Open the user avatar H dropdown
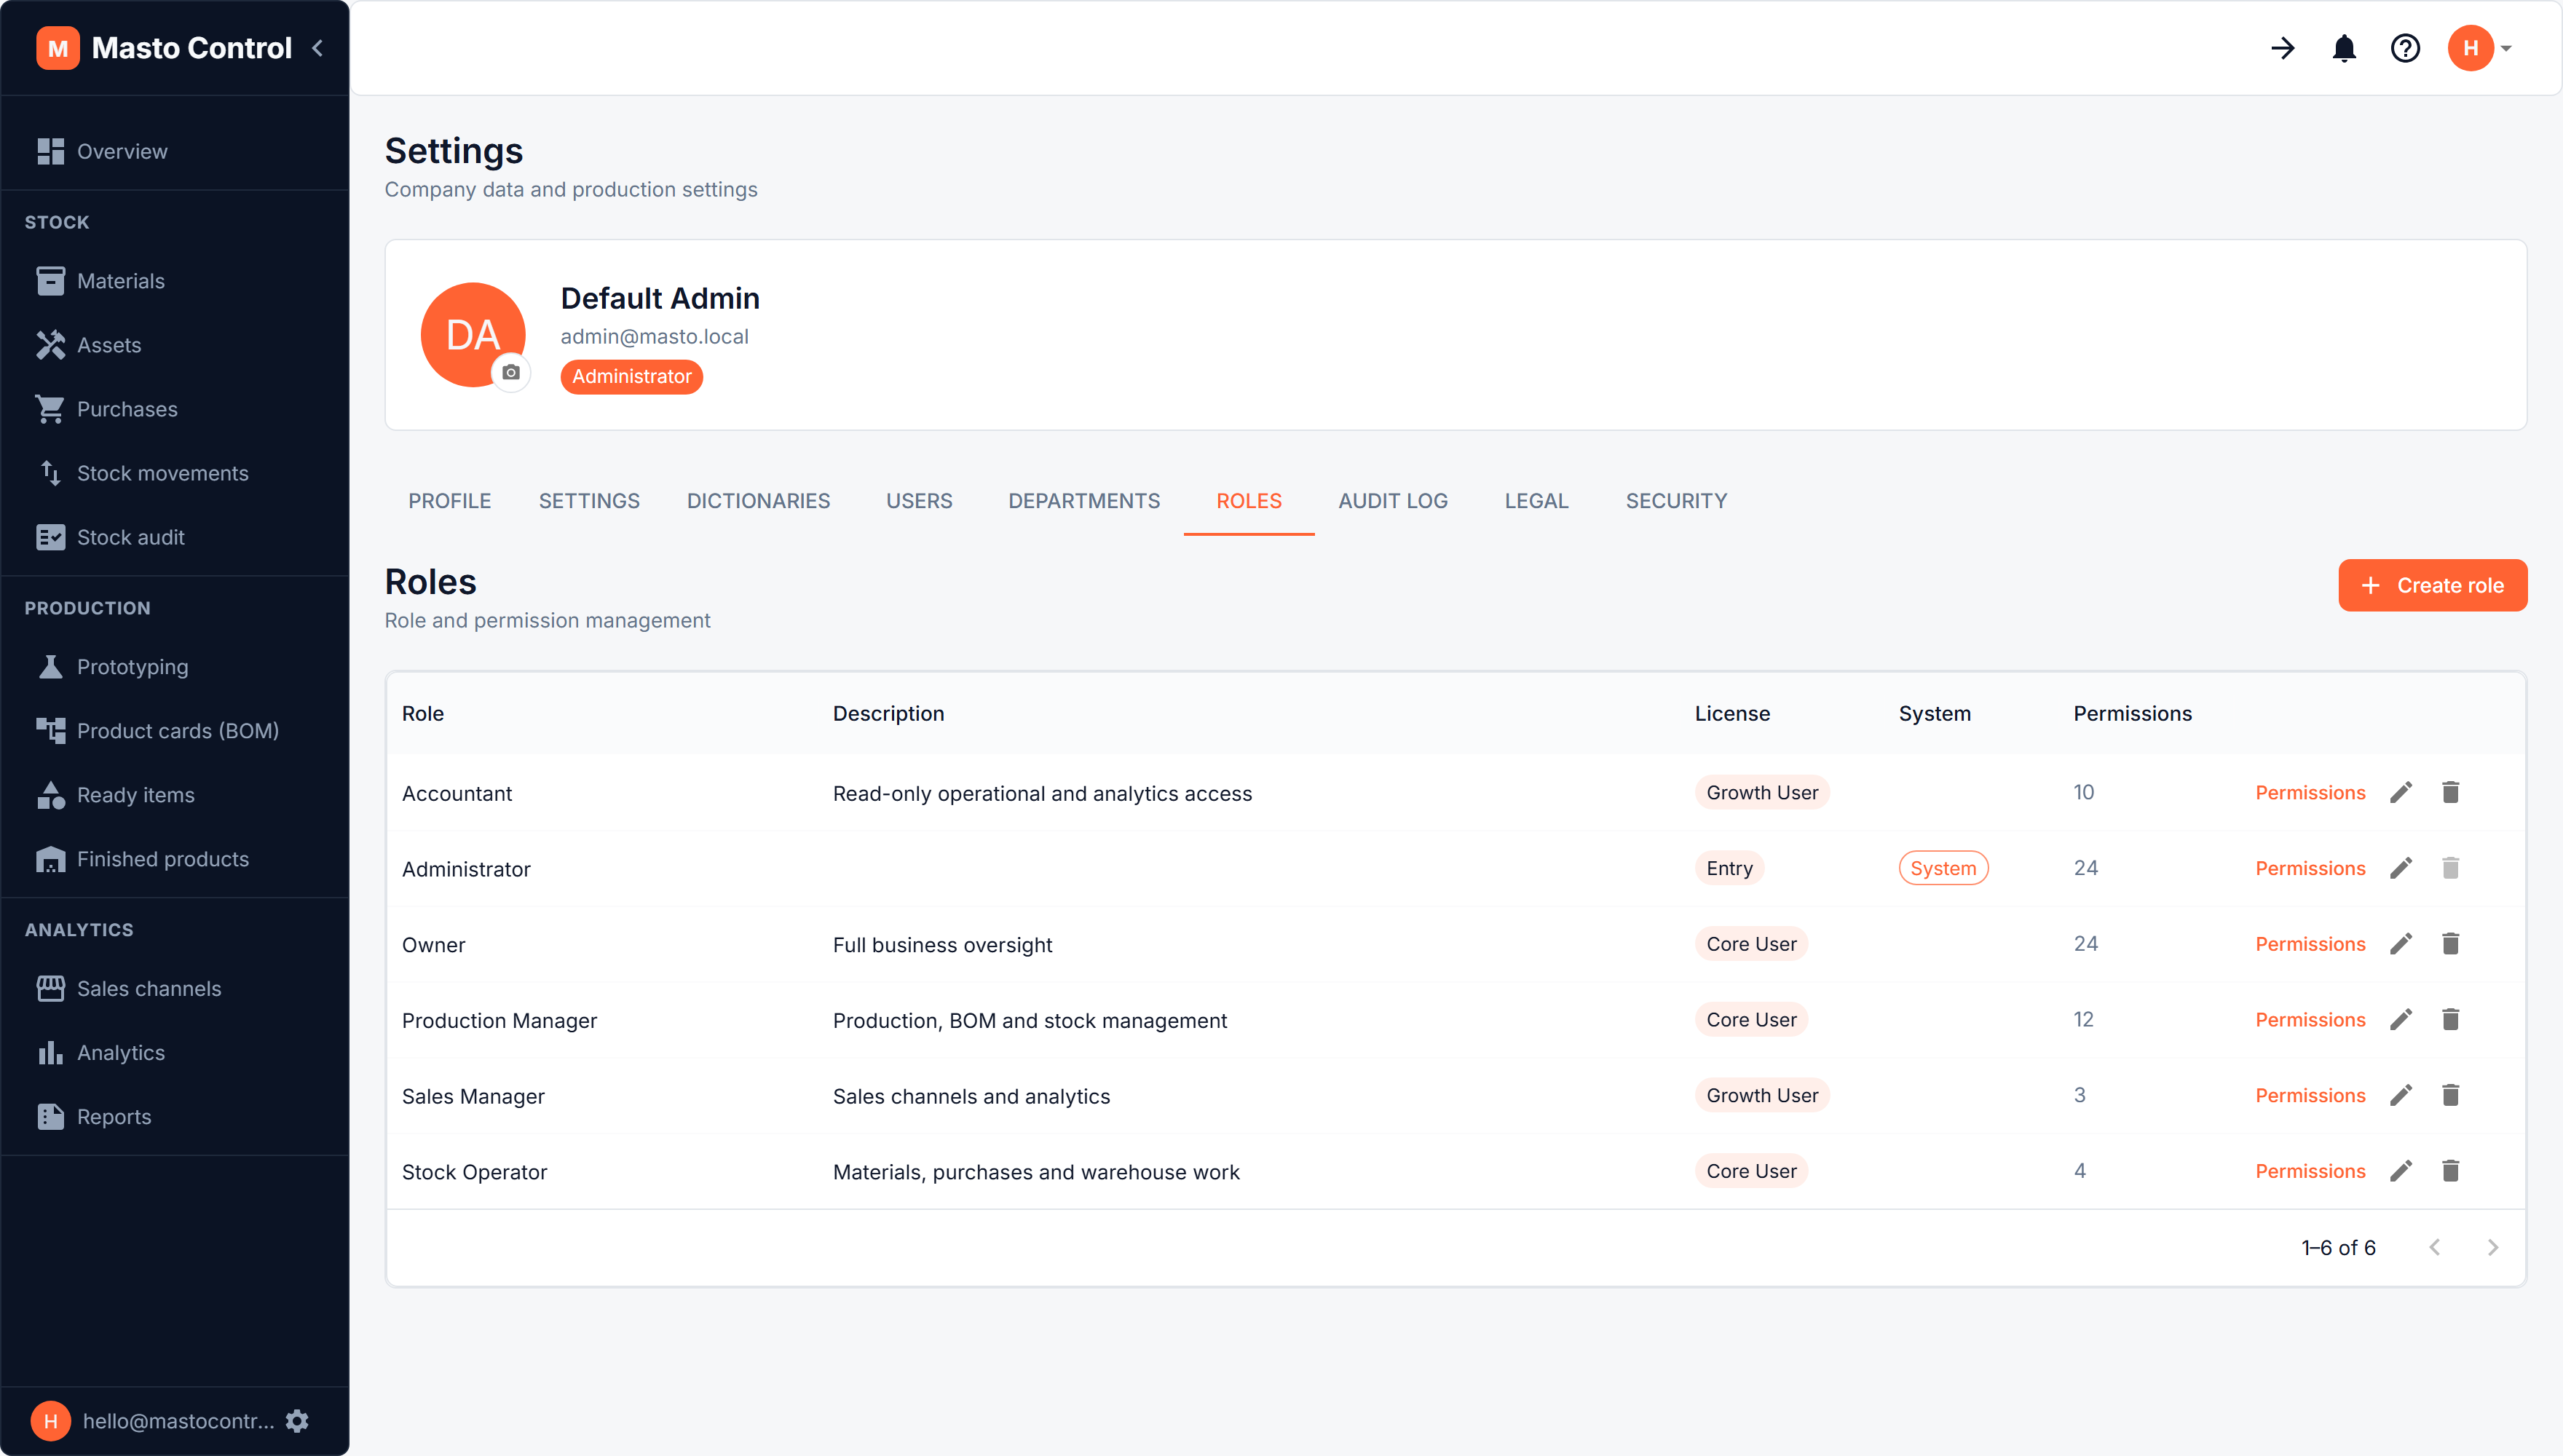Viewport: 2563px width, 1456px height. (x=2479, y=48)
